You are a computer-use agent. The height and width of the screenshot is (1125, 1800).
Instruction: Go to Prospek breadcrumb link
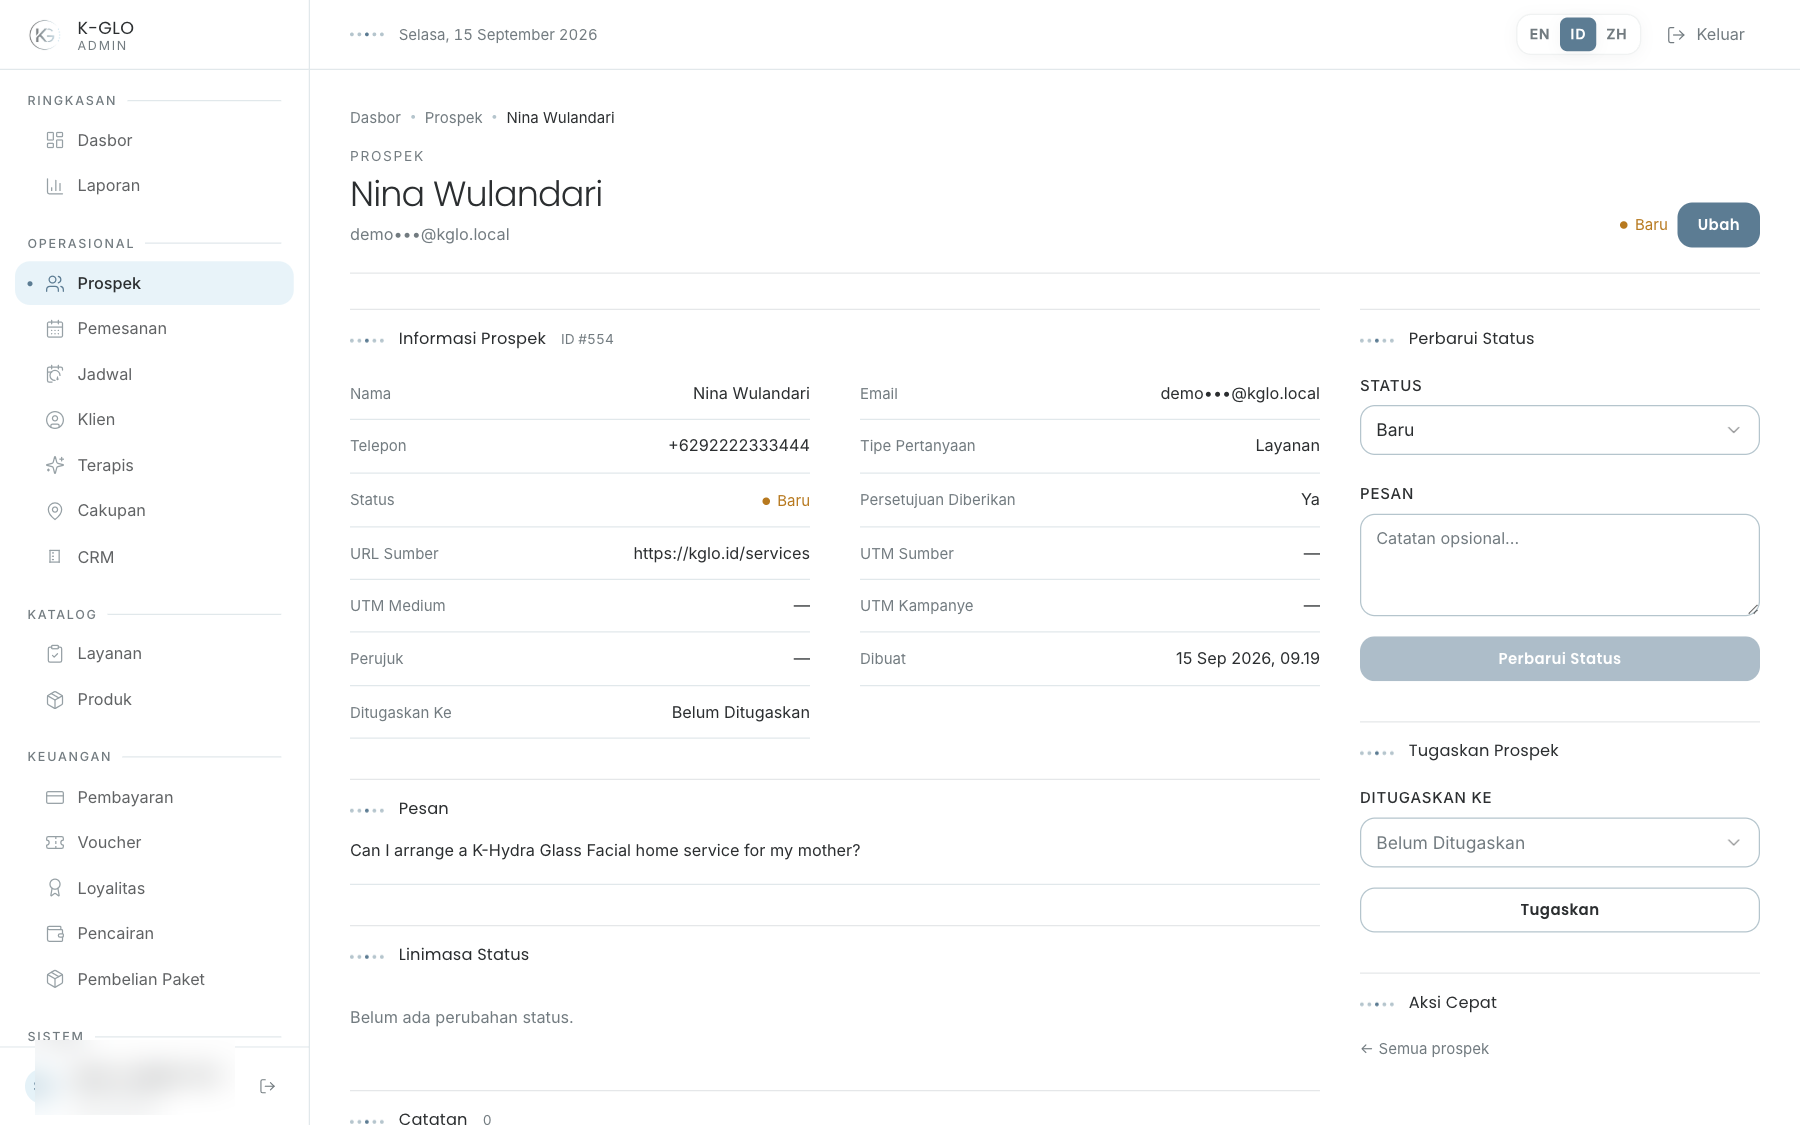coord(453,118)
